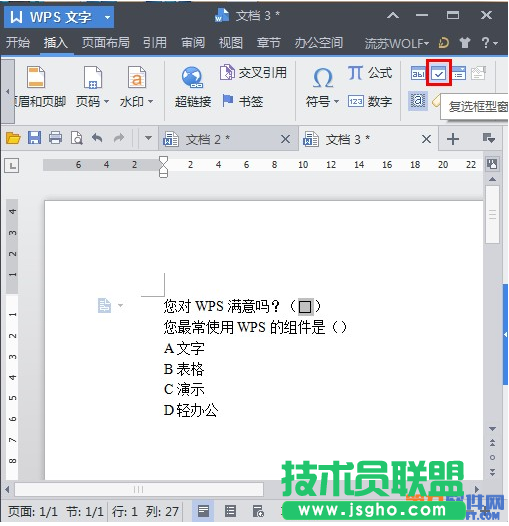The image size is (509, 526).
Task: Insert checkbox form field
Action: (439, 73)
